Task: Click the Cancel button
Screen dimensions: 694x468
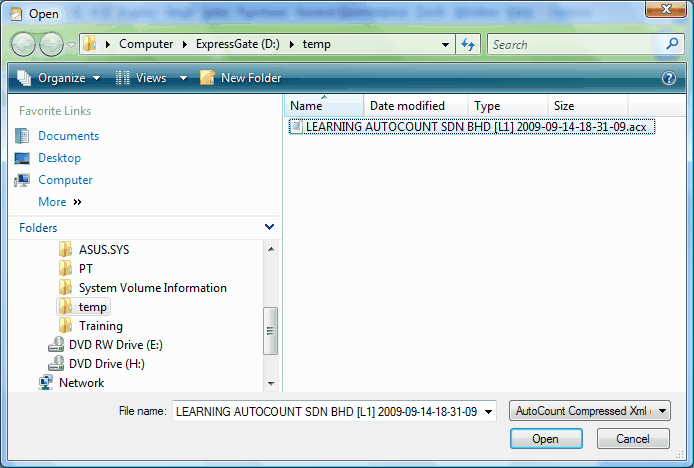Action: [x=633, y=439]
